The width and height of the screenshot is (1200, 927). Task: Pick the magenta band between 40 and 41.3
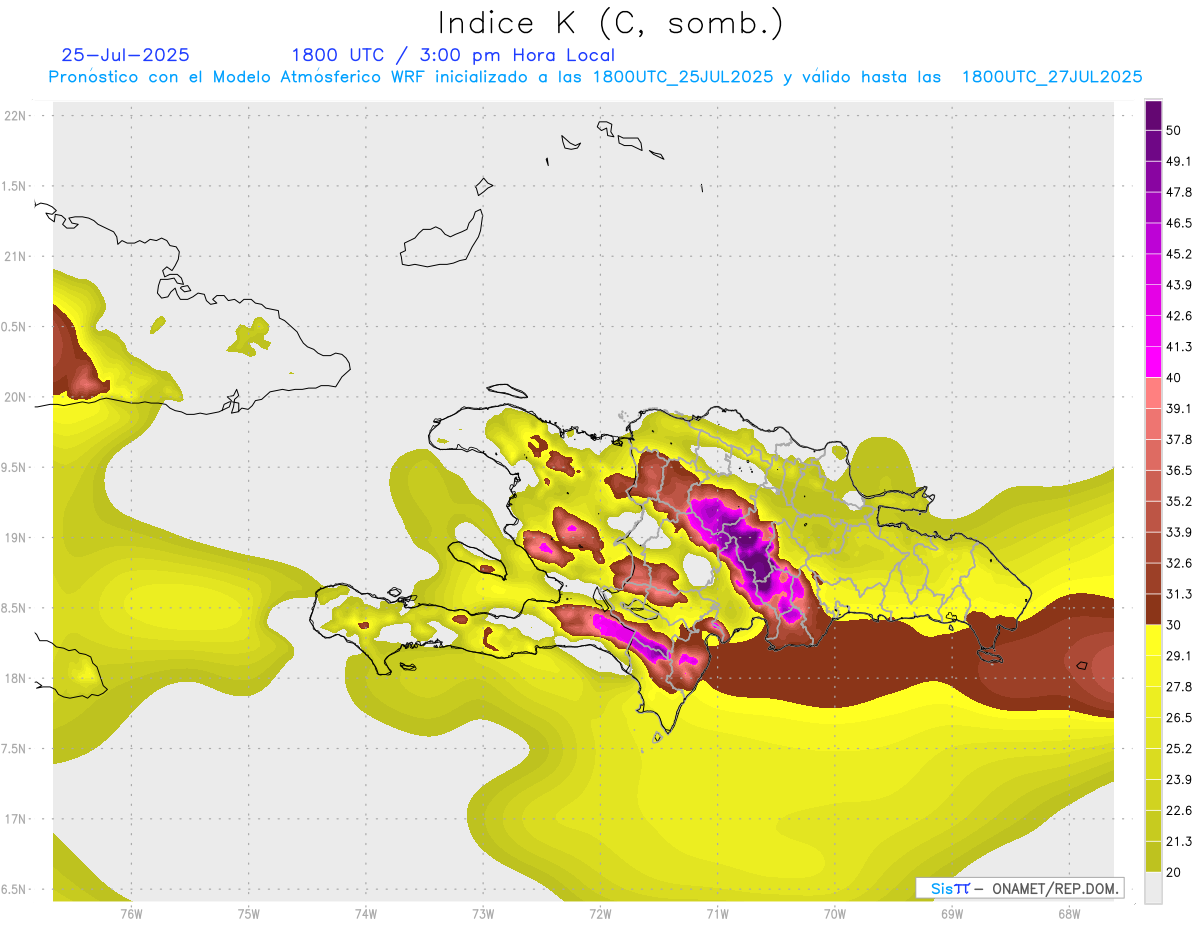pos(1153,362)
